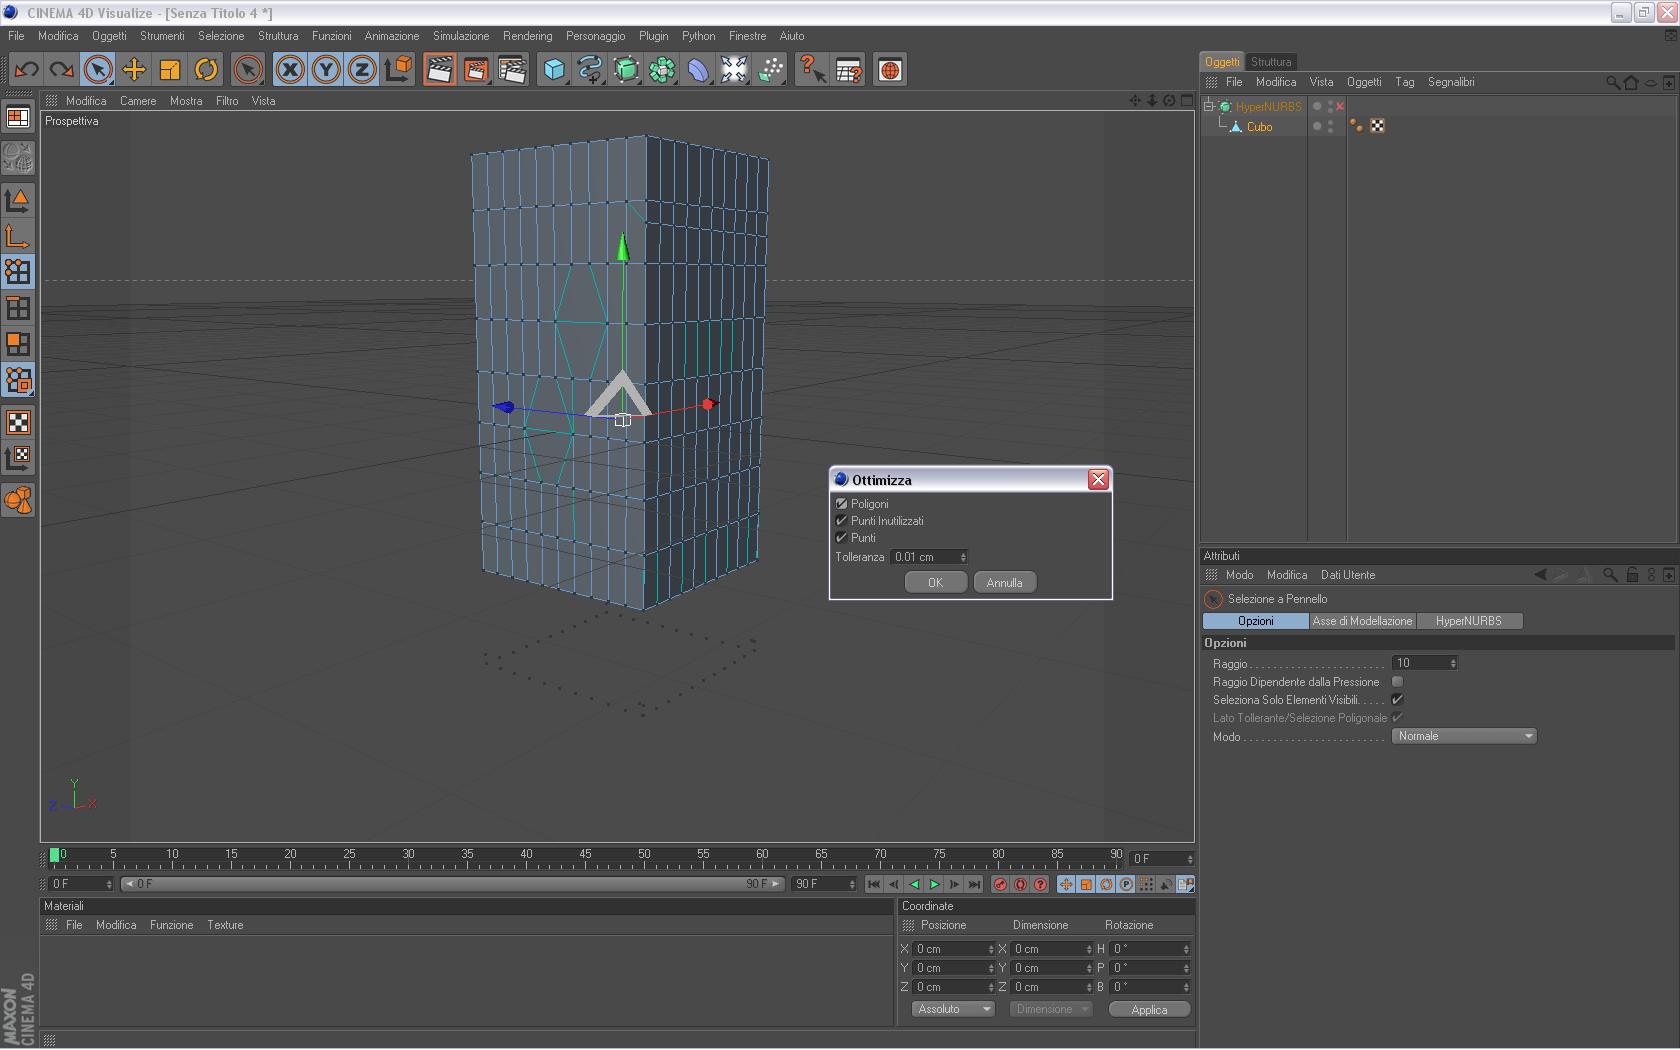Select the Move tool icon
1680x1050 pixels.
(134, 70)
